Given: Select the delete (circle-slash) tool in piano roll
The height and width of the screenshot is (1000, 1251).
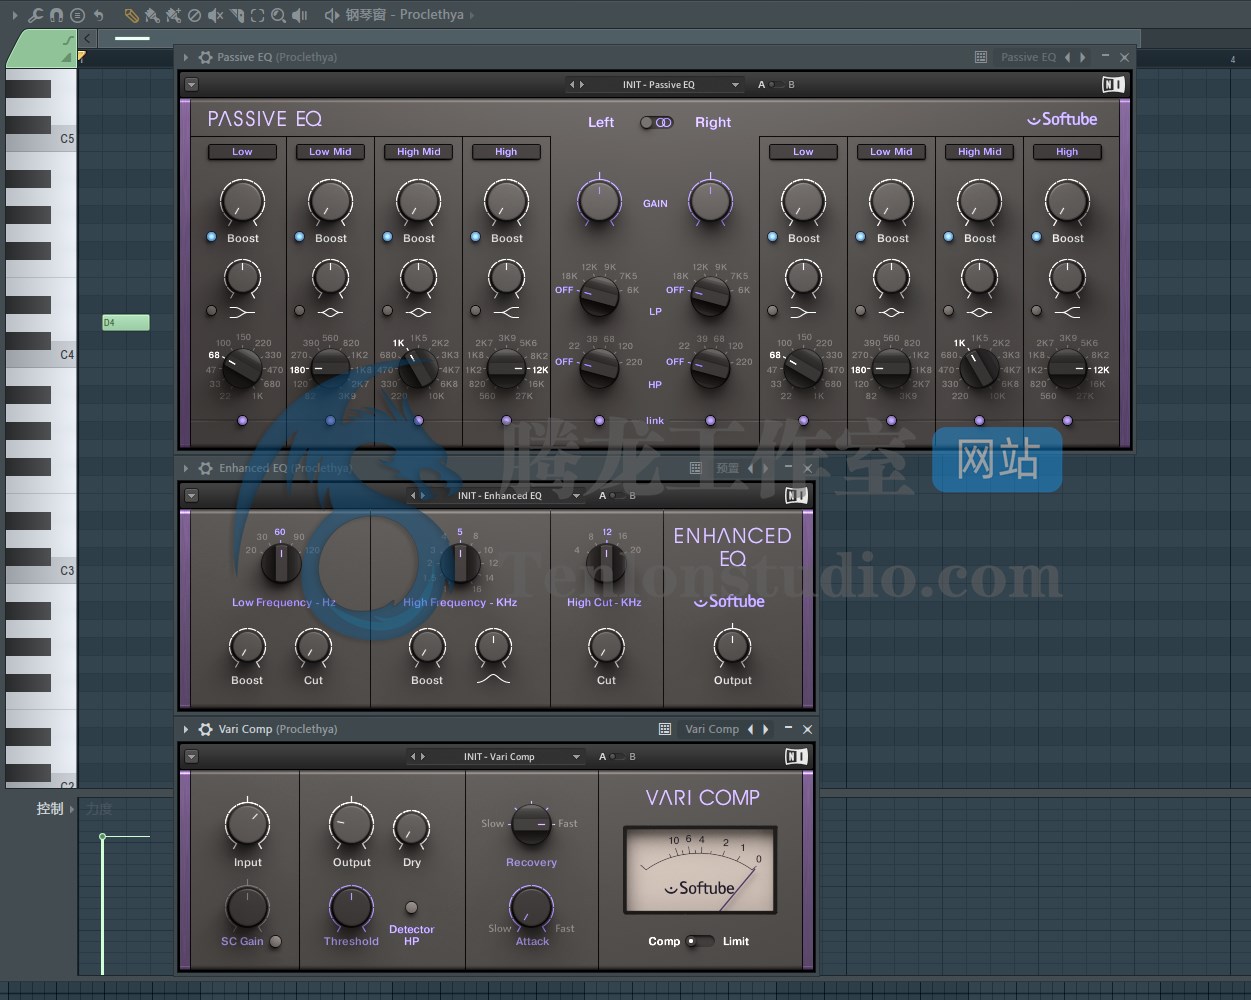Looking at the screenshot, I should (x=194, y=15).
